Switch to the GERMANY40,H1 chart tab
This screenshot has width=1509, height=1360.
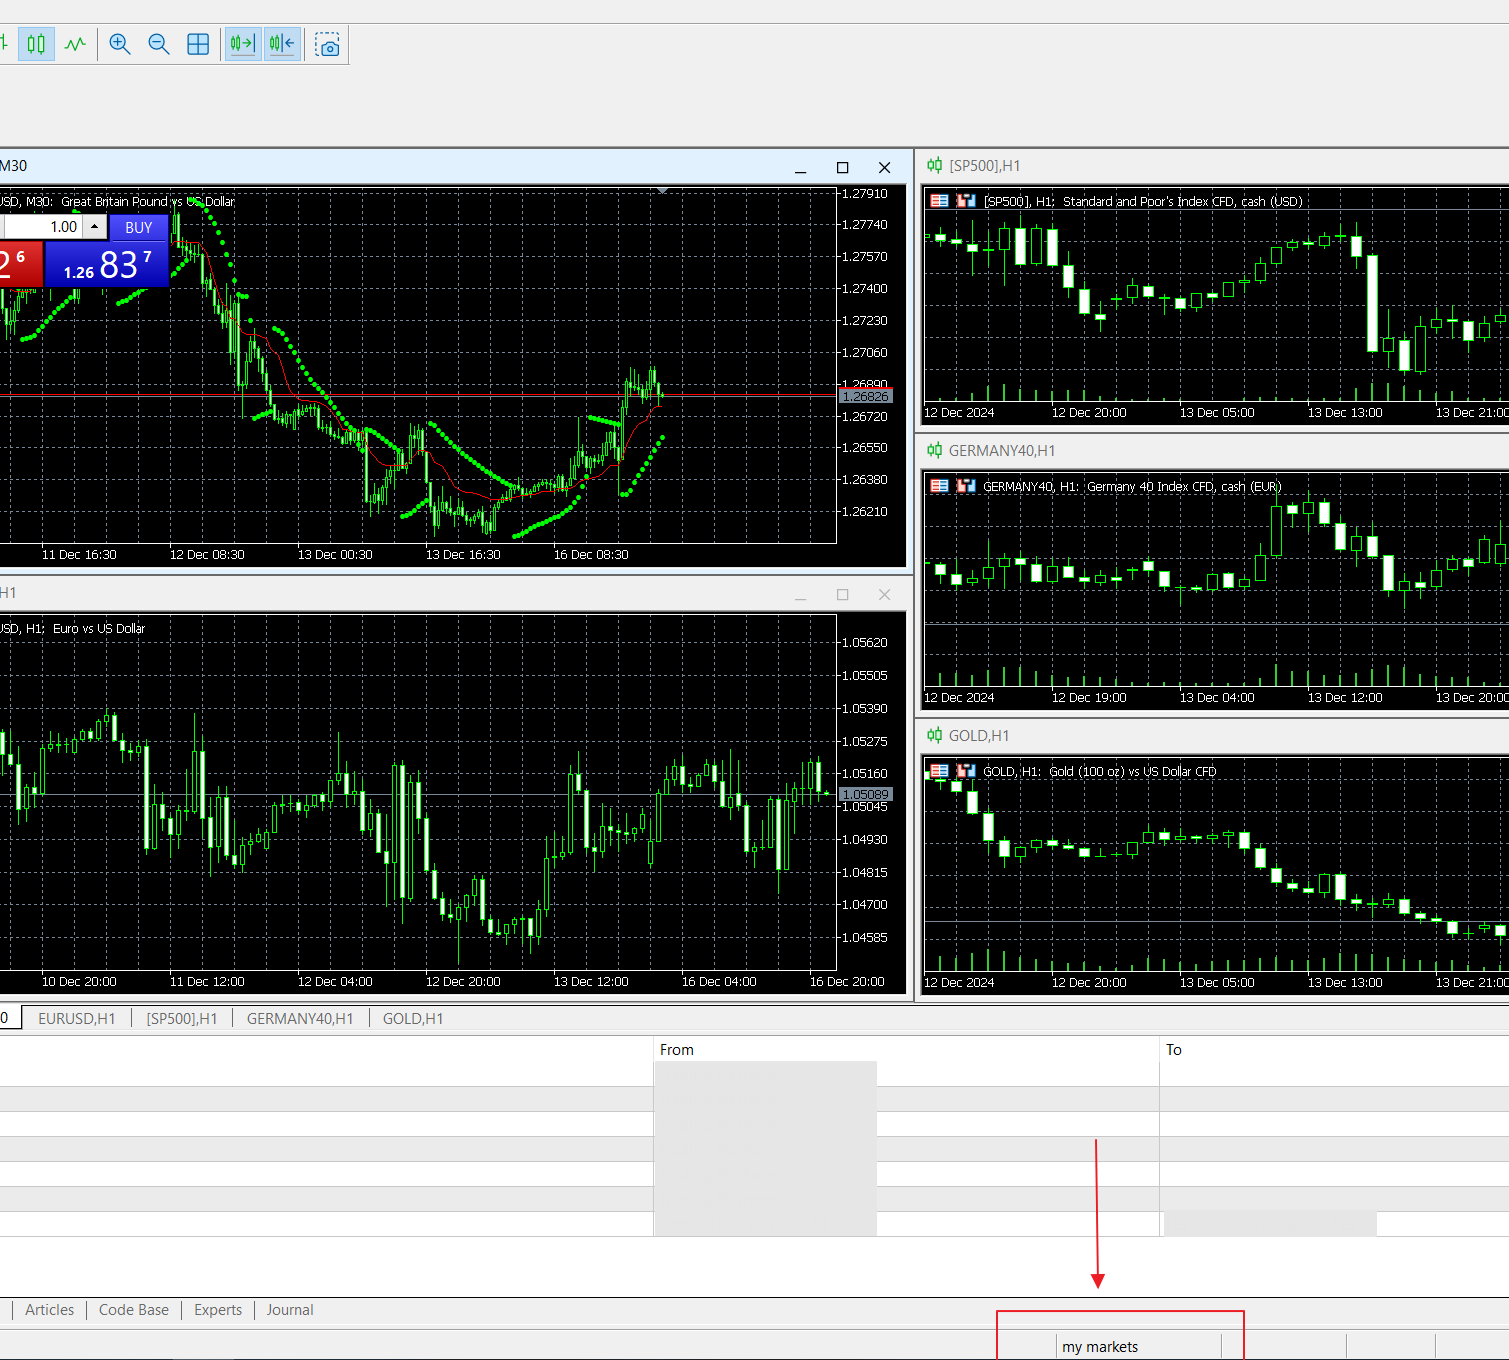300,1018
